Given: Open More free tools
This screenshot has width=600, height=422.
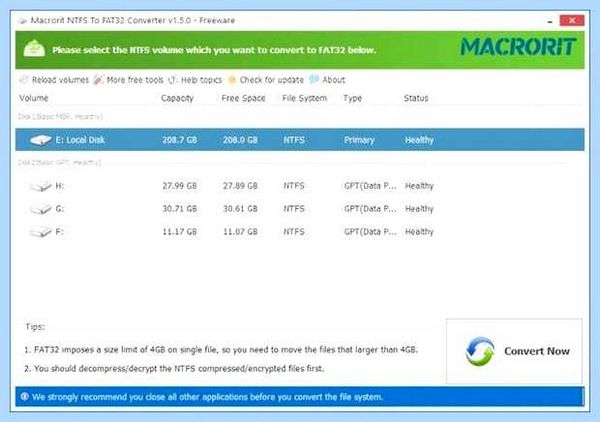Looking at the screenshot, I should point(129,80).
